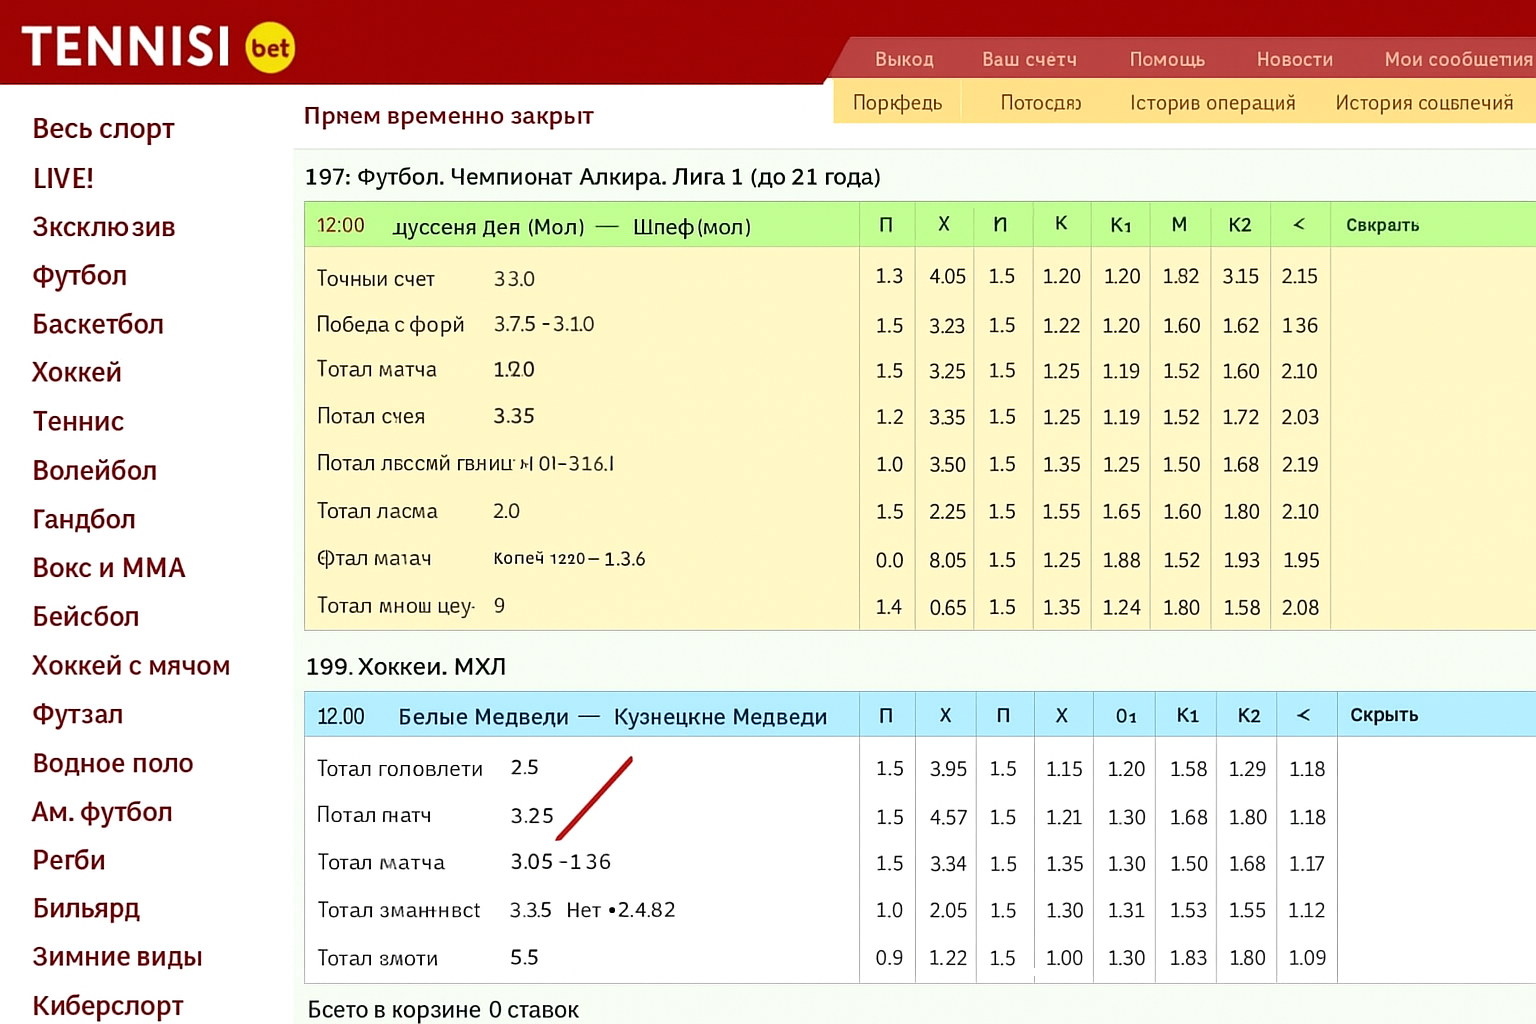Open Баскетбол in the left menu
The image size is (1536, 1024).
pyautogui.click(x=97, y=324)
